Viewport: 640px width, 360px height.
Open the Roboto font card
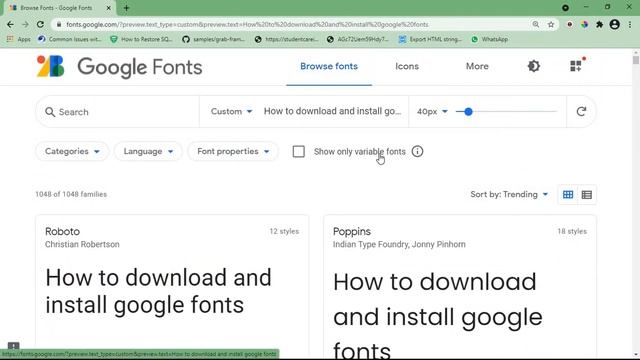[172, 286]
